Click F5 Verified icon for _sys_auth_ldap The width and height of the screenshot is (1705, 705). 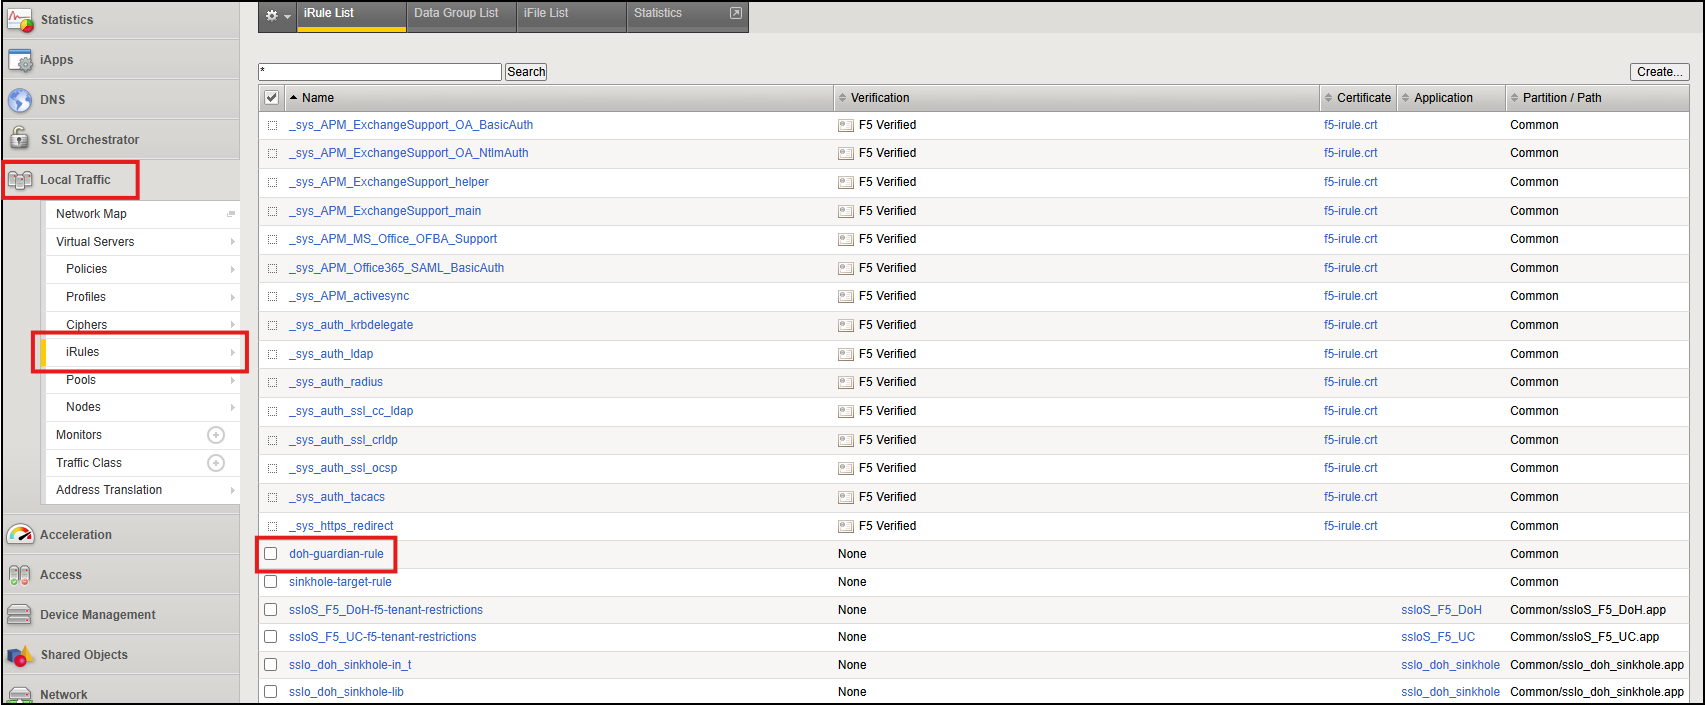click(x=845, y=354)
